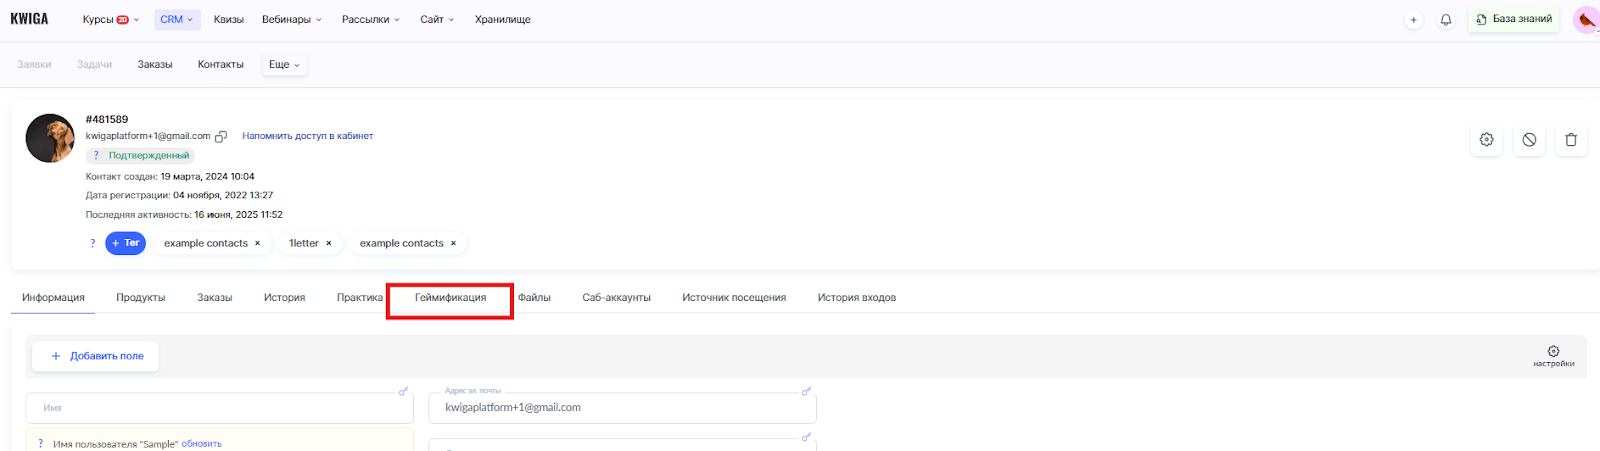Click the Добавить поле button

coord(96,356)
